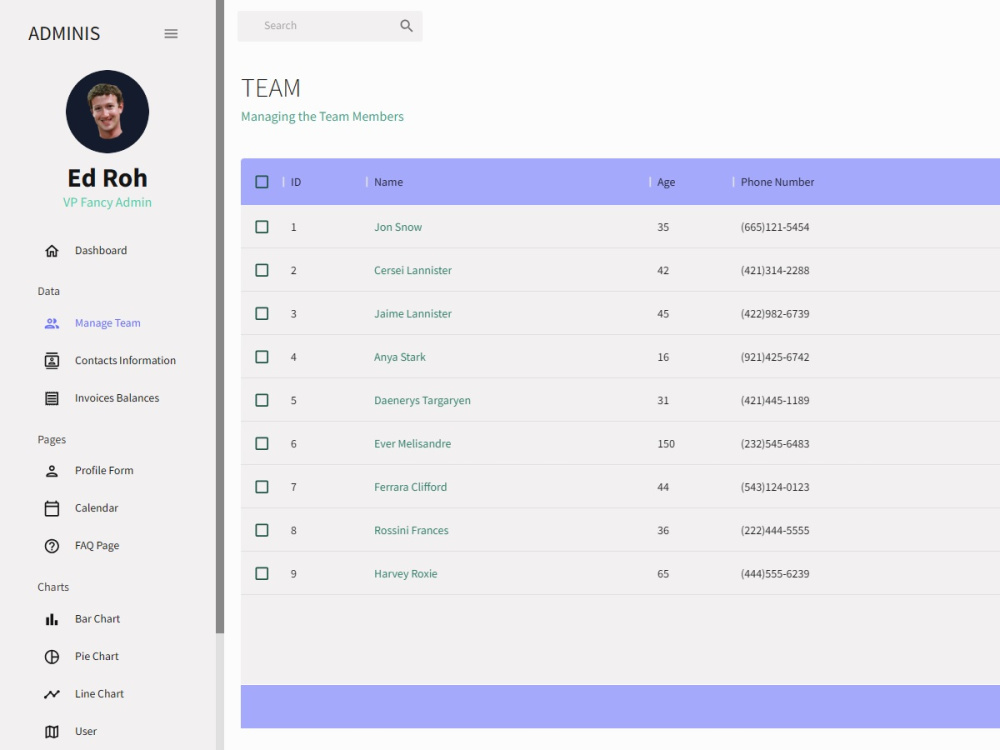Check the checkbox for Jon Snow's row
This screenshot has height=750, width=1000.
click(262, 226)
